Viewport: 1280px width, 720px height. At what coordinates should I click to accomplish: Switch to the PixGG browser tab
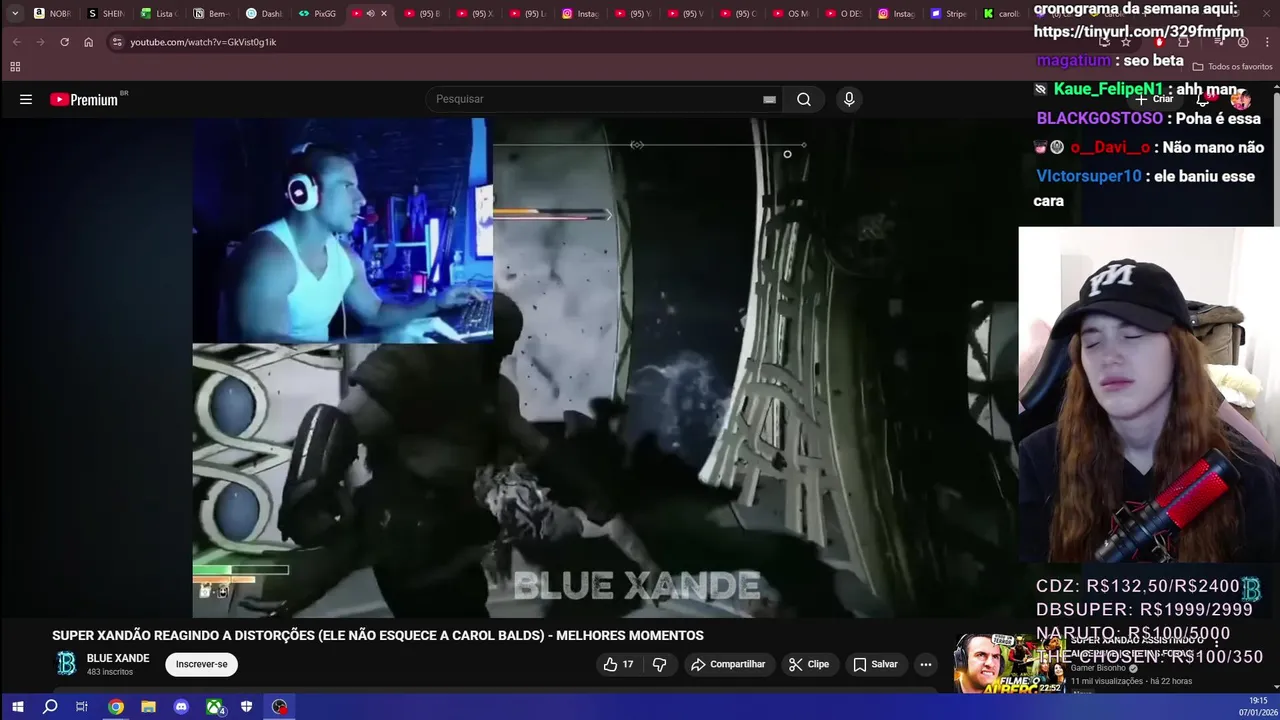[x=317, y=14]
